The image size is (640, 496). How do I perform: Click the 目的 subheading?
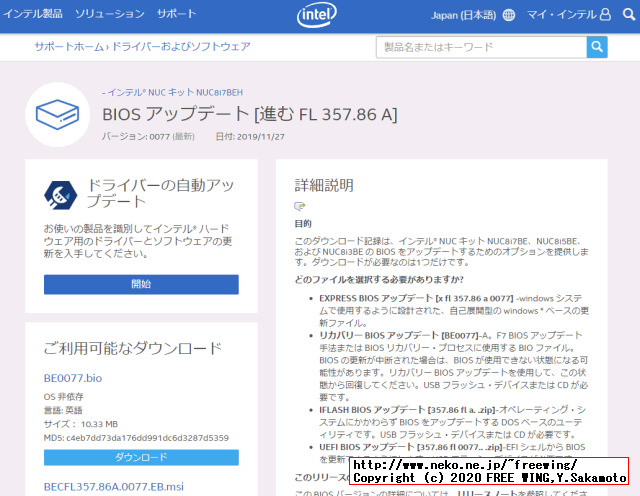(303, 224)
